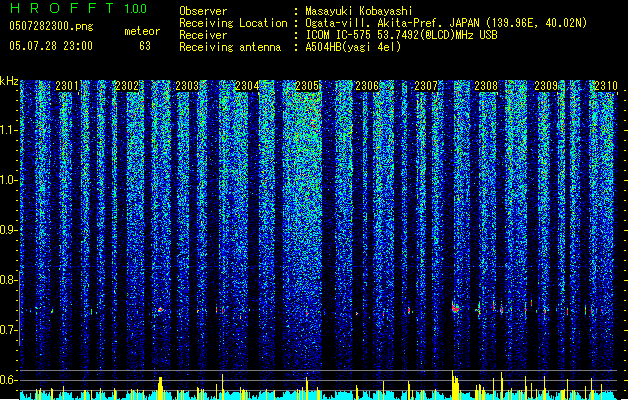This screenshot has width=629, height=400.
Task: Click the 2301 time marker
Action: (x=67, y=86)
